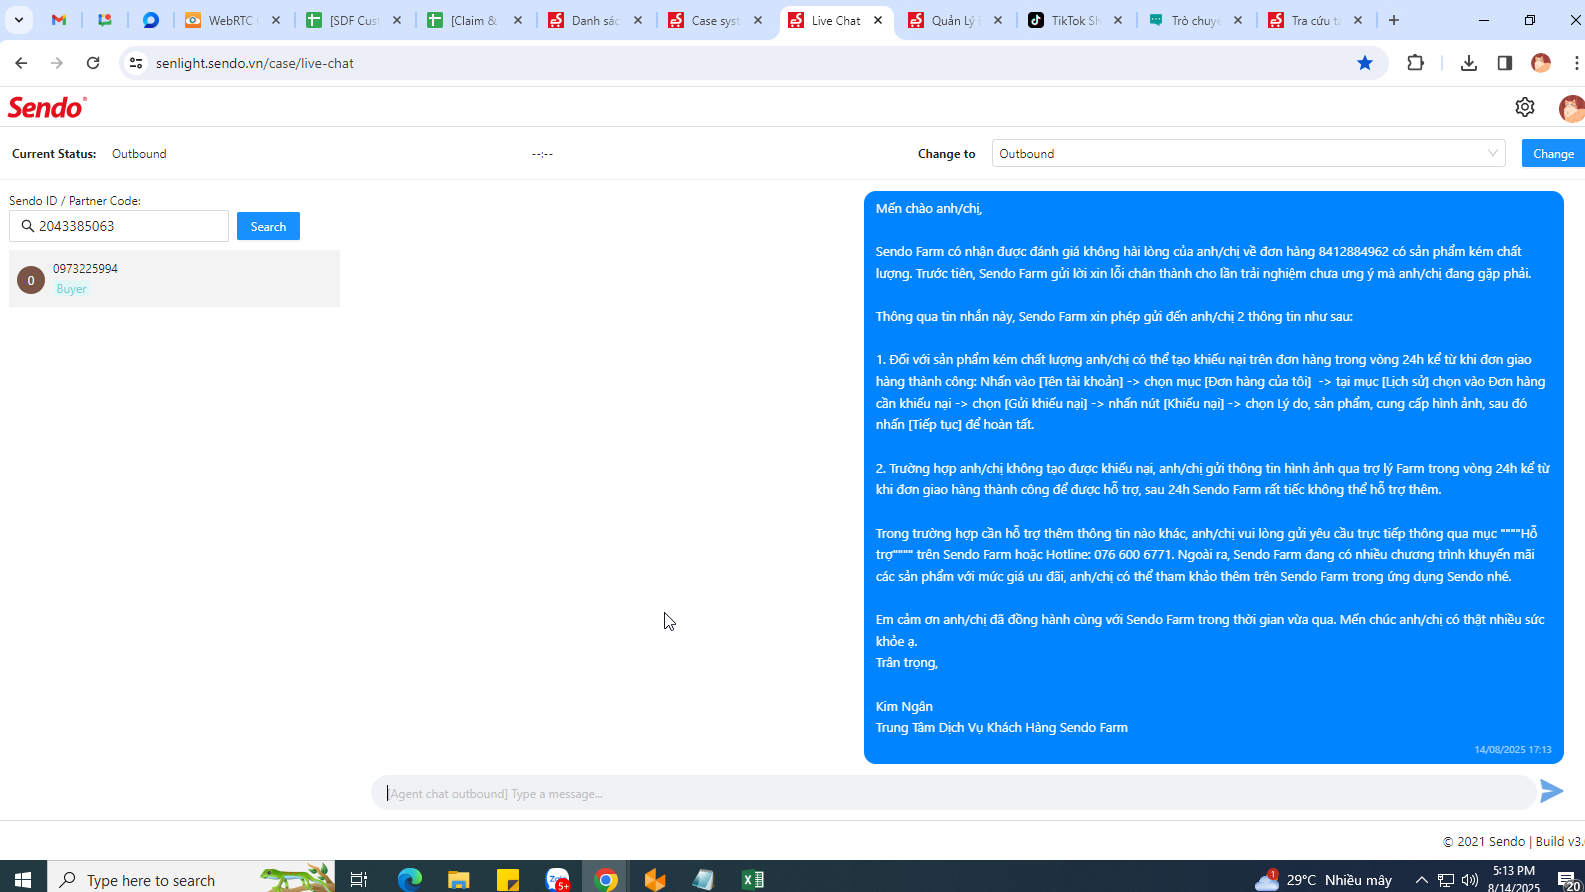Open the settings gear icon
Screen dimensions: 1585x892
coord(1524,107)
